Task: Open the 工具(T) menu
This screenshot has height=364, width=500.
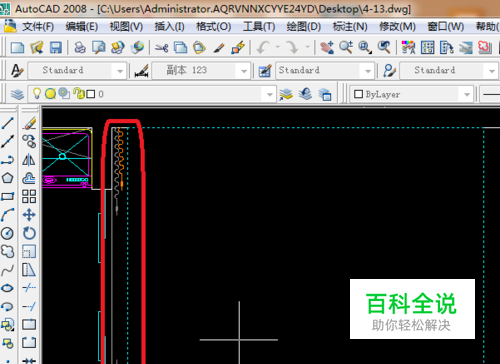Action: coord(259,26)
